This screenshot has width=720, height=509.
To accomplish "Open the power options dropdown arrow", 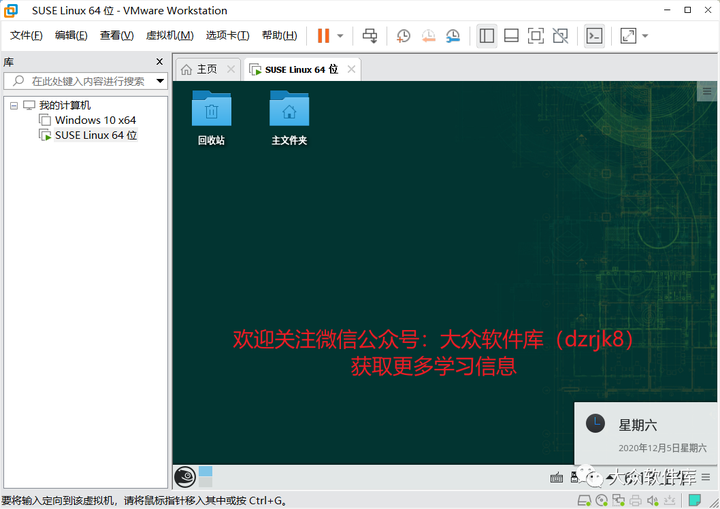I will point(340,36).
